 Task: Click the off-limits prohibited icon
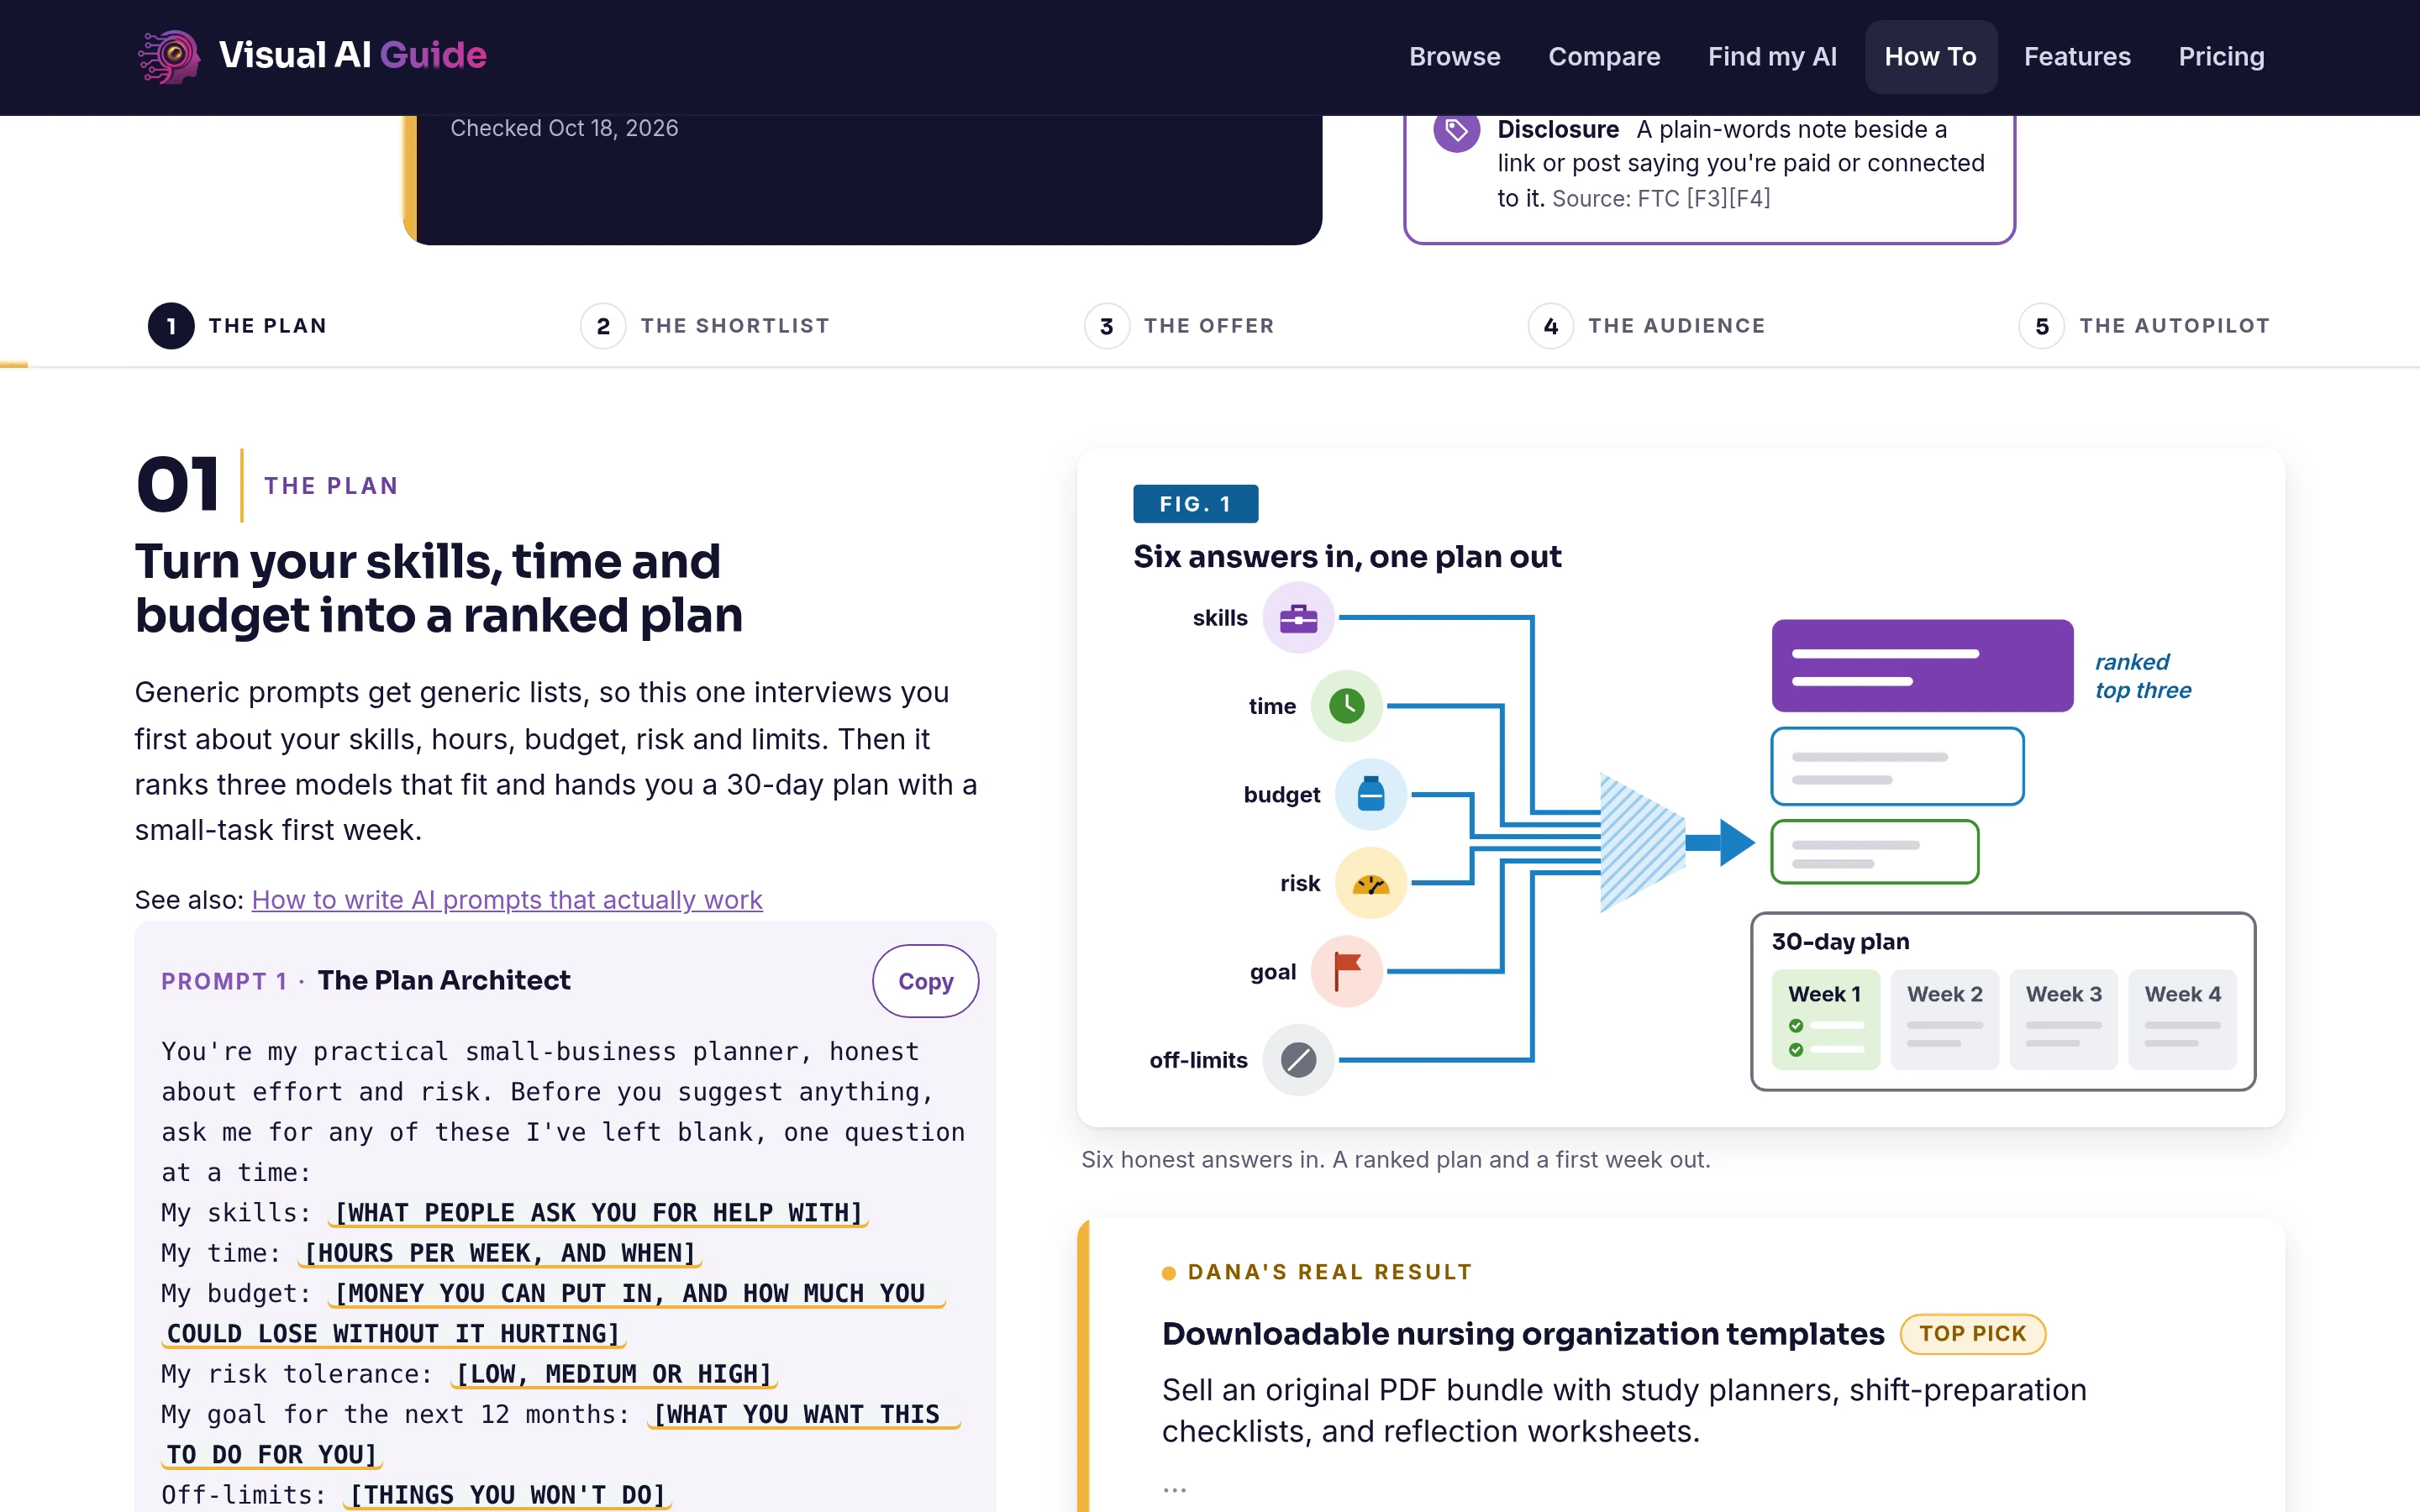coord(1298,1060)
